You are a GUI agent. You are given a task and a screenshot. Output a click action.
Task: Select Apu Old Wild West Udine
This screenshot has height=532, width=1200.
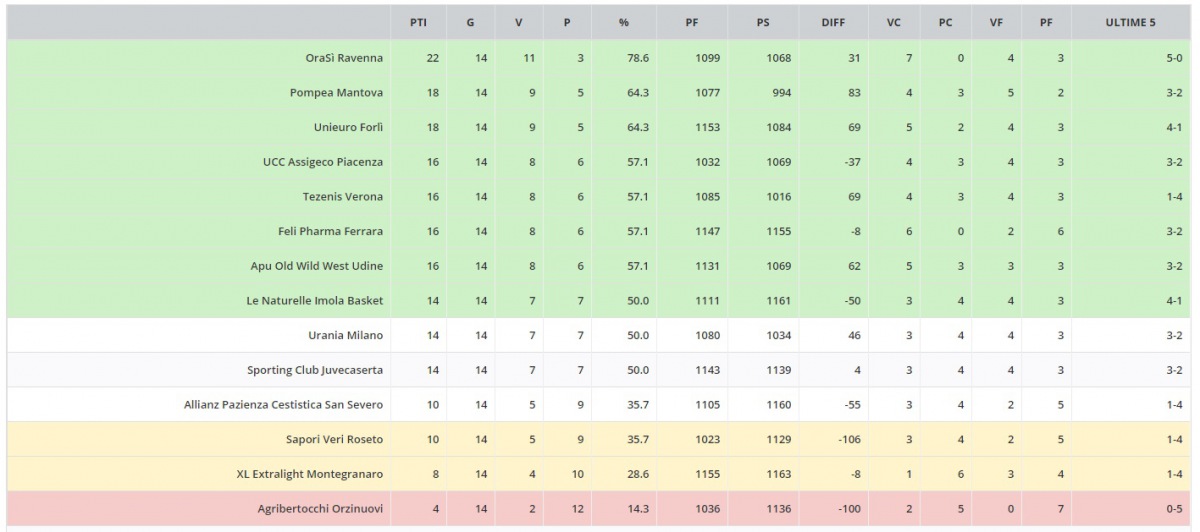316,266
